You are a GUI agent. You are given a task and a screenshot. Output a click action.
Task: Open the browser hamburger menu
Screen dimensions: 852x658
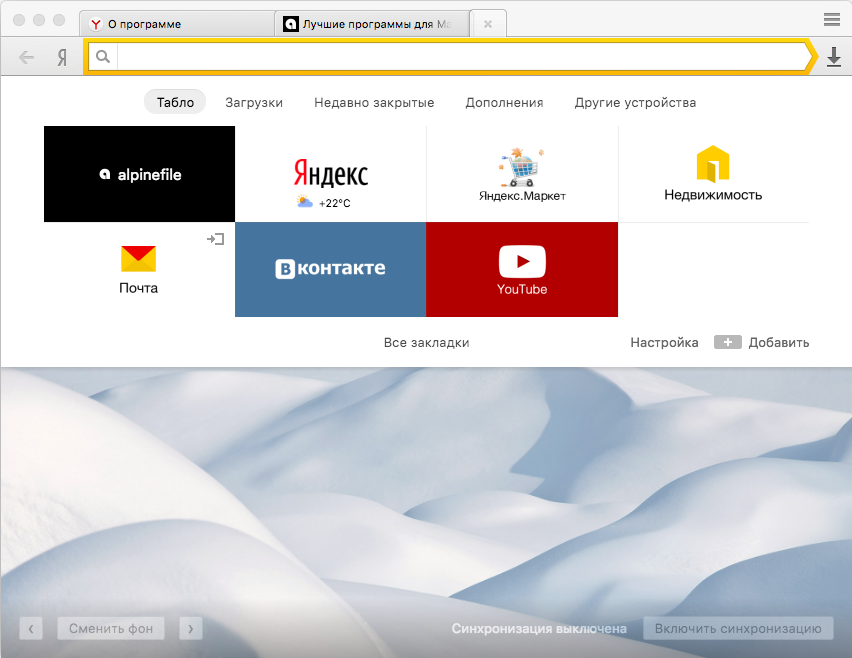(x=831, y=20)
